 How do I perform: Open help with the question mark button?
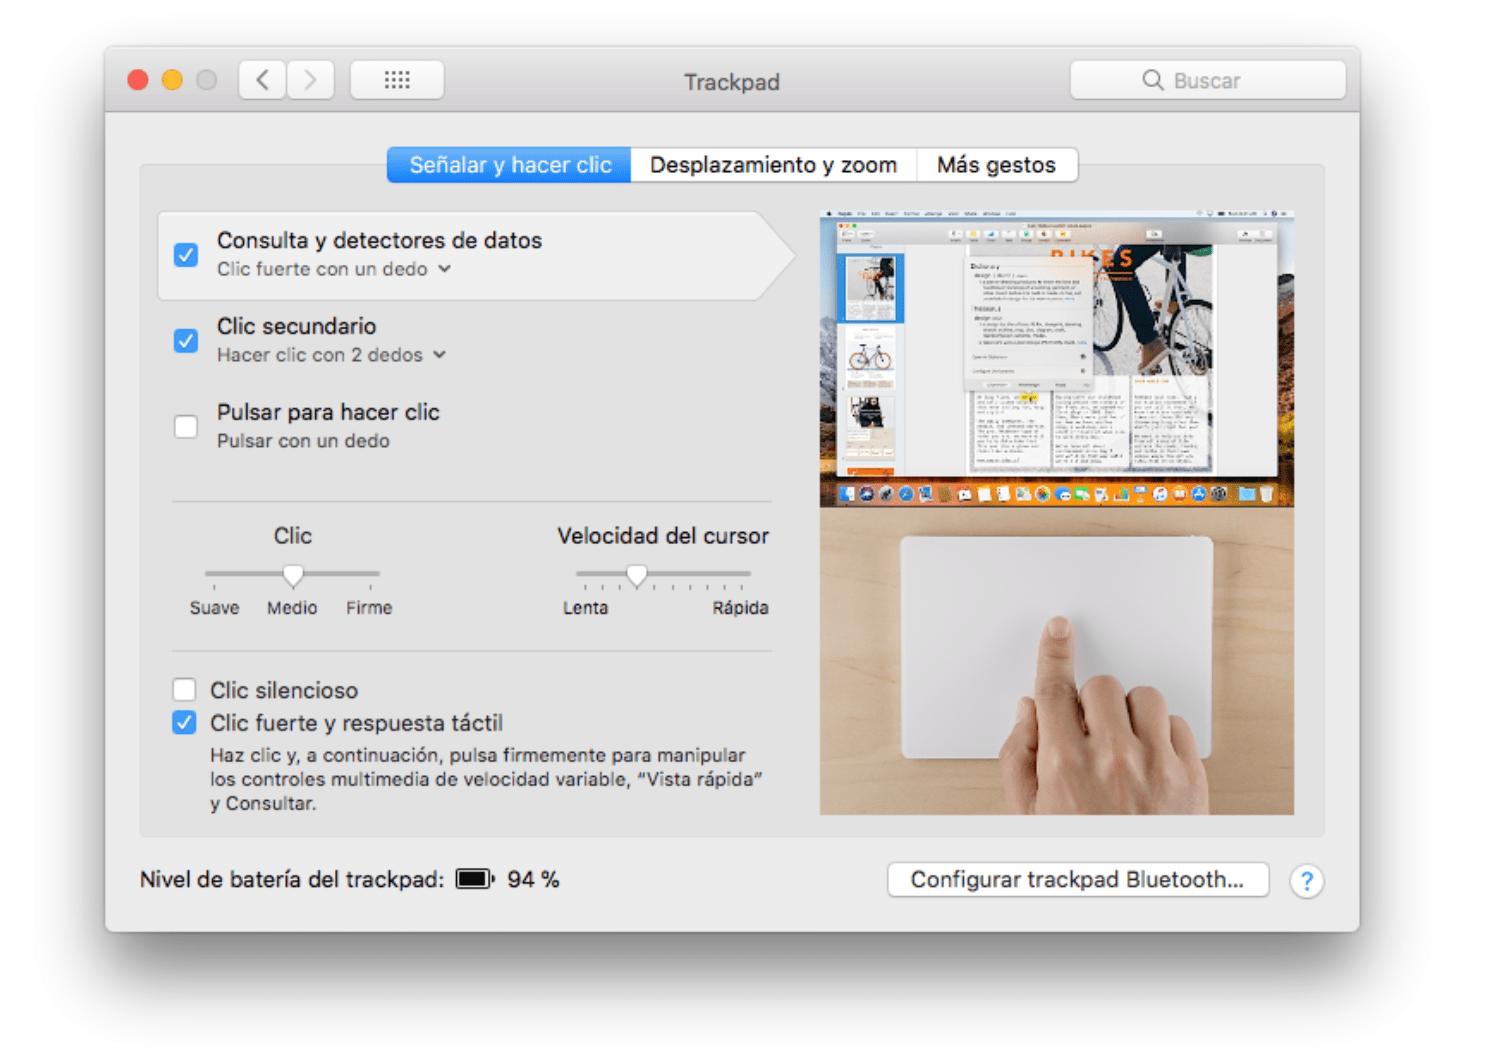[x=1306, y=881]
